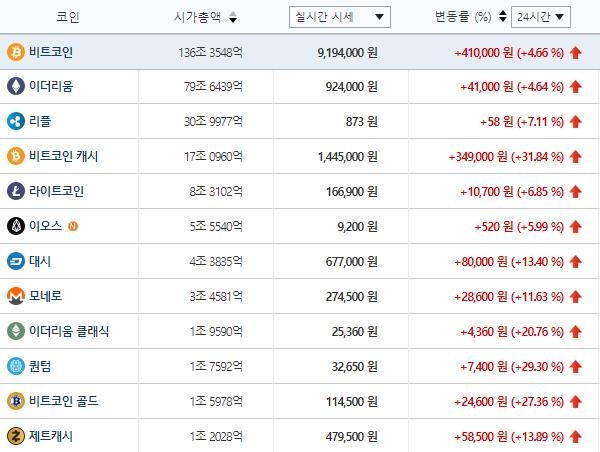The image size is (600, 452).
Task: Expand the 24시간 period dropdown
Action: [x=540, y=17]
